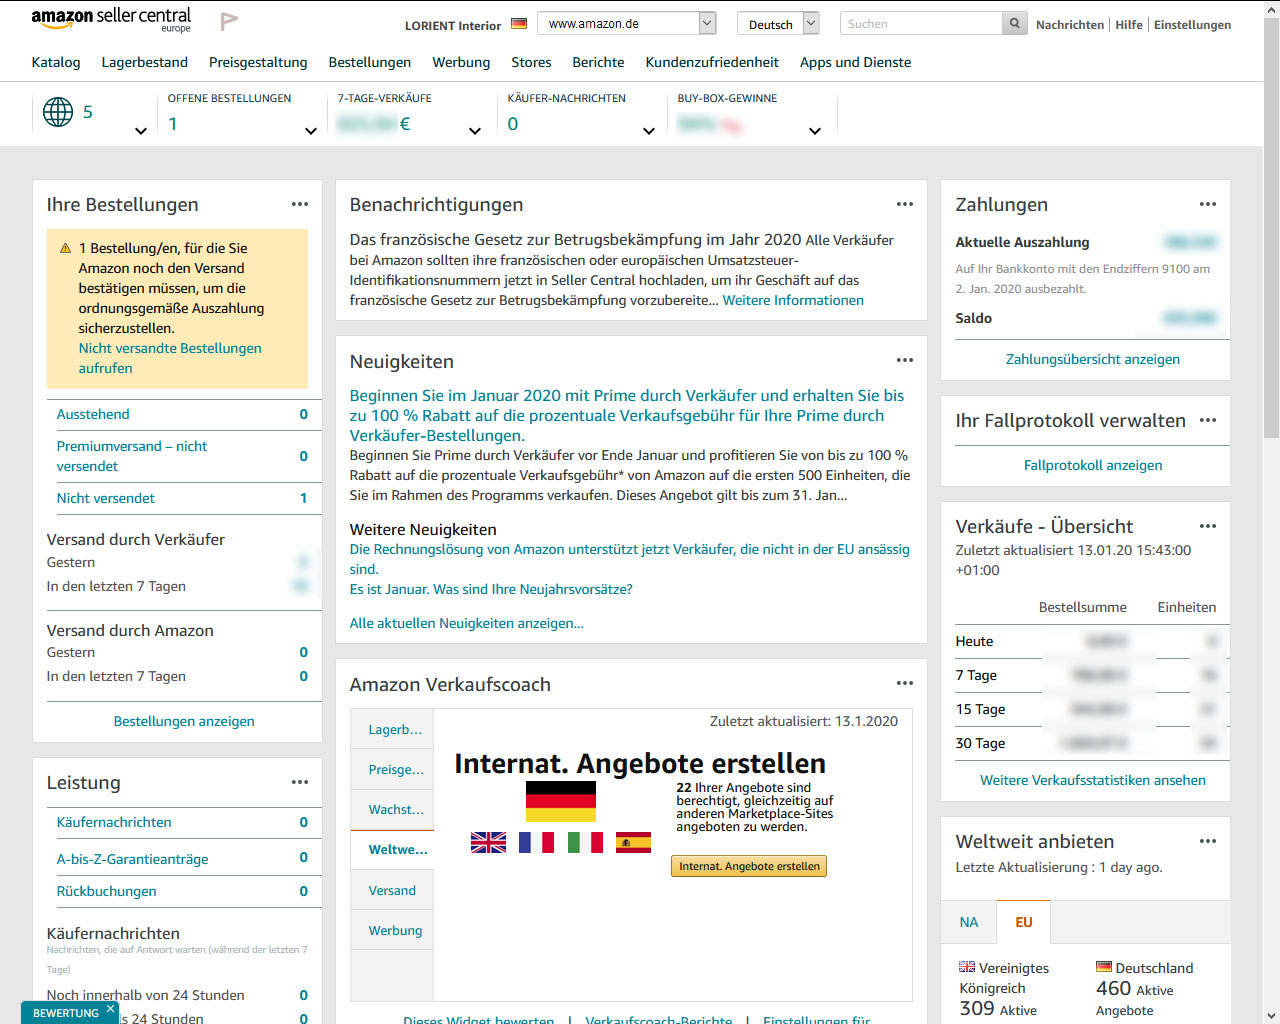Expand the marketplaces globe chevron

141,131
